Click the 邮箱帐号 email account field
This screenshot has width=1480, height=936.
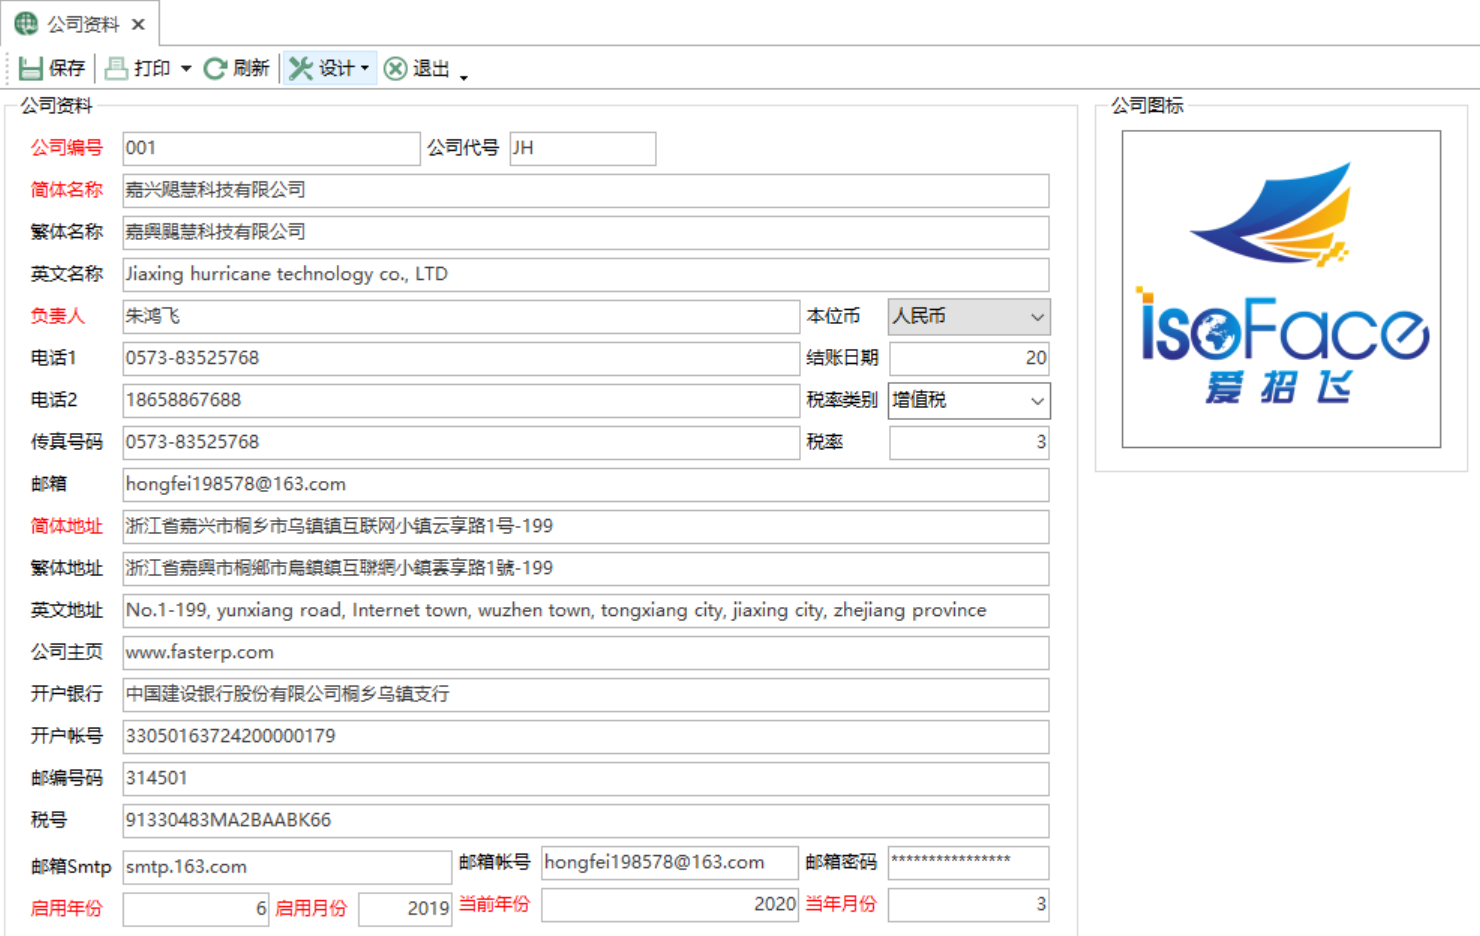[x=670, y=863]
